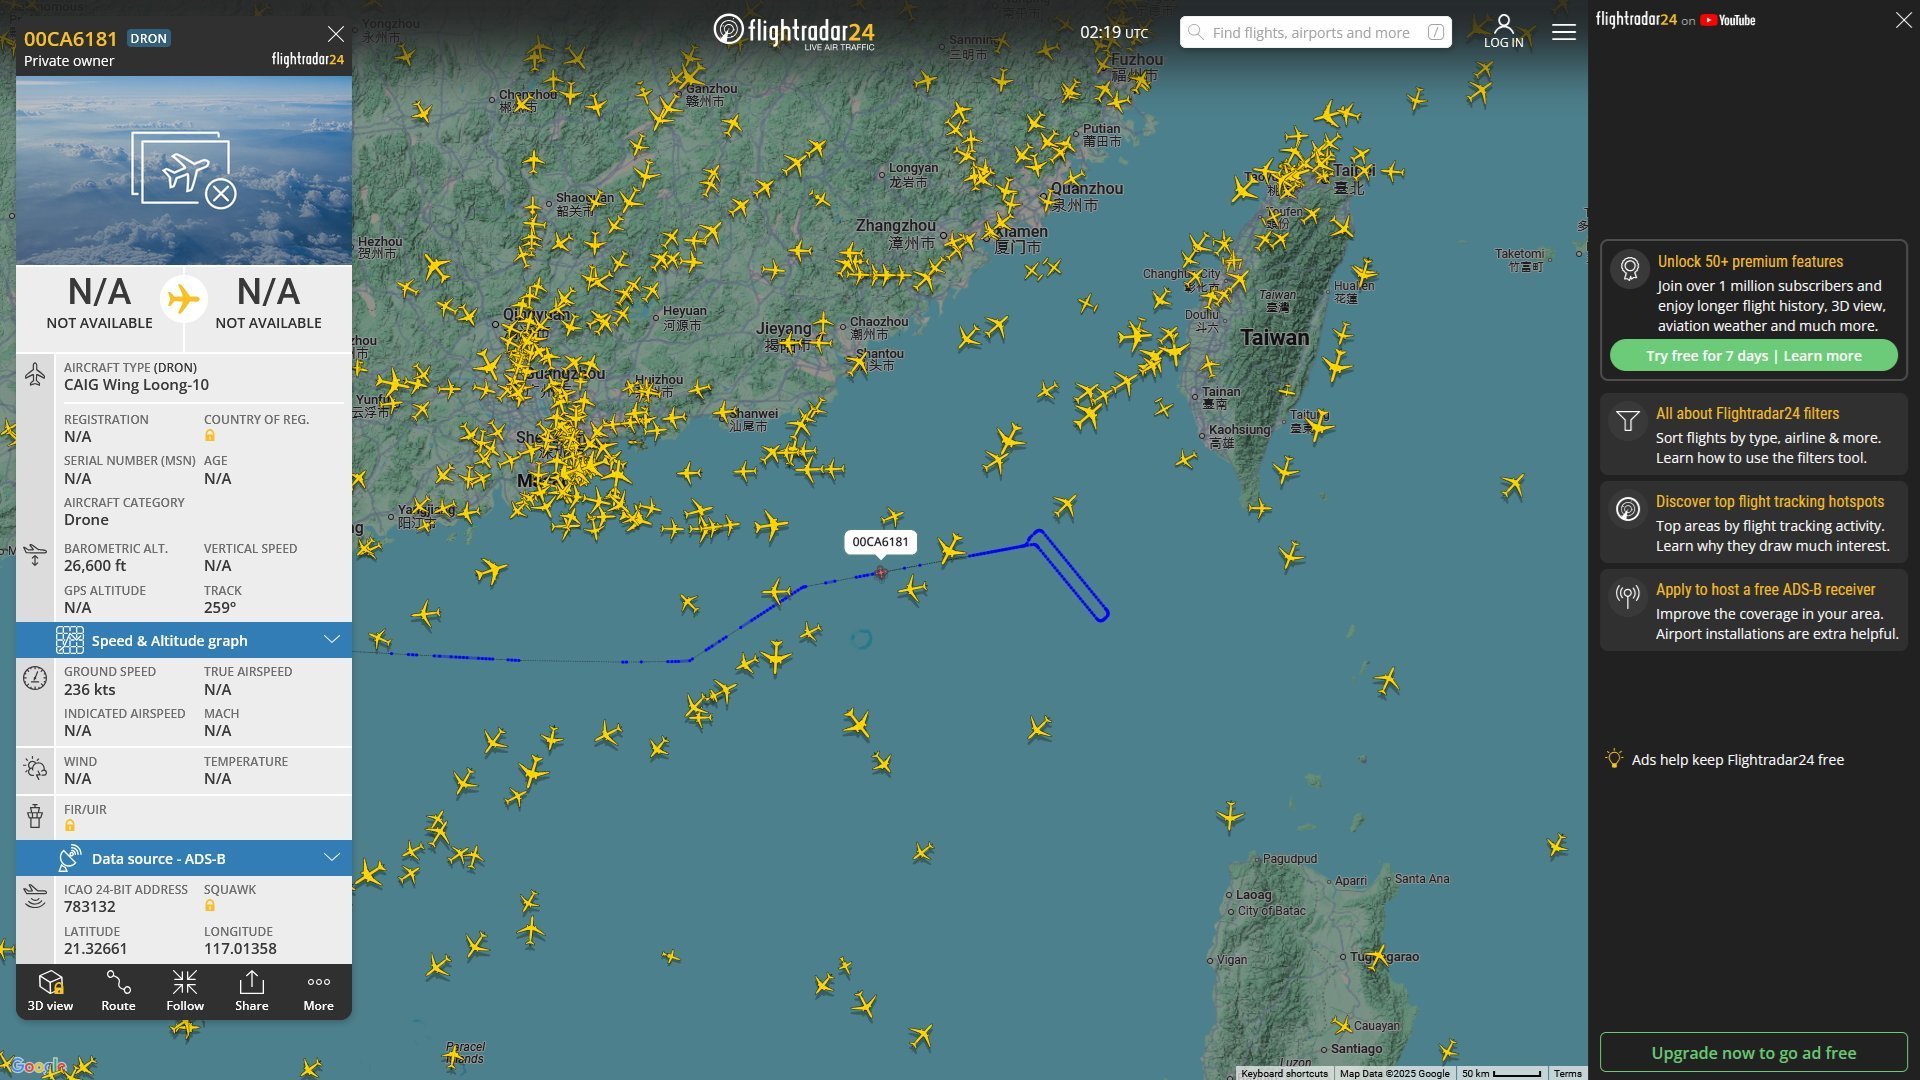Close the 00CA6181 flight details panel
The image size is (1920, 1080).
(336, 34)
